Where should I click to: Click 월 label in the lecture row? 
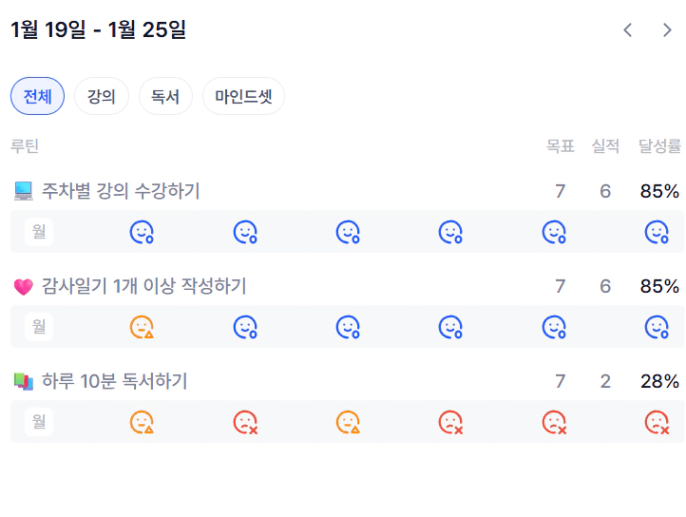click(x=39, y=232)
